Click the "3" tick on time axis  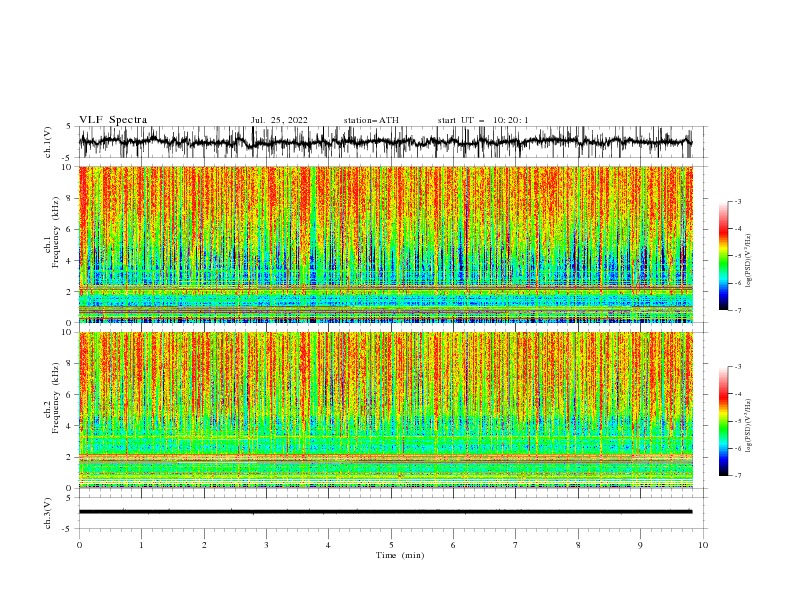point(266,545)
